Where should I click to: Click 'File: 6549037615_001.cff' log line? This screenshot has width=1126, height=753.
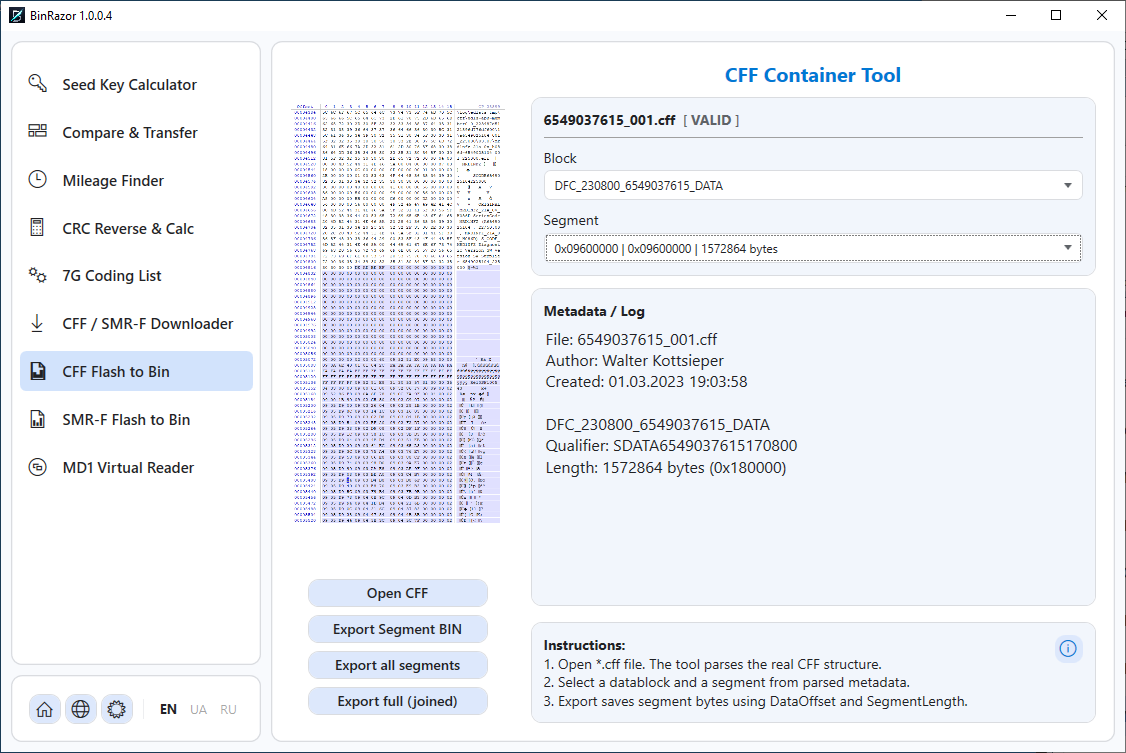631,340
